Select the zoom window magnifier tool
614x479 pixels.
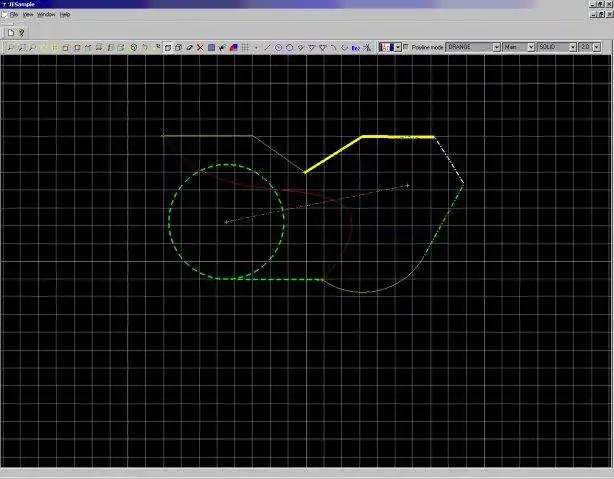21,48
